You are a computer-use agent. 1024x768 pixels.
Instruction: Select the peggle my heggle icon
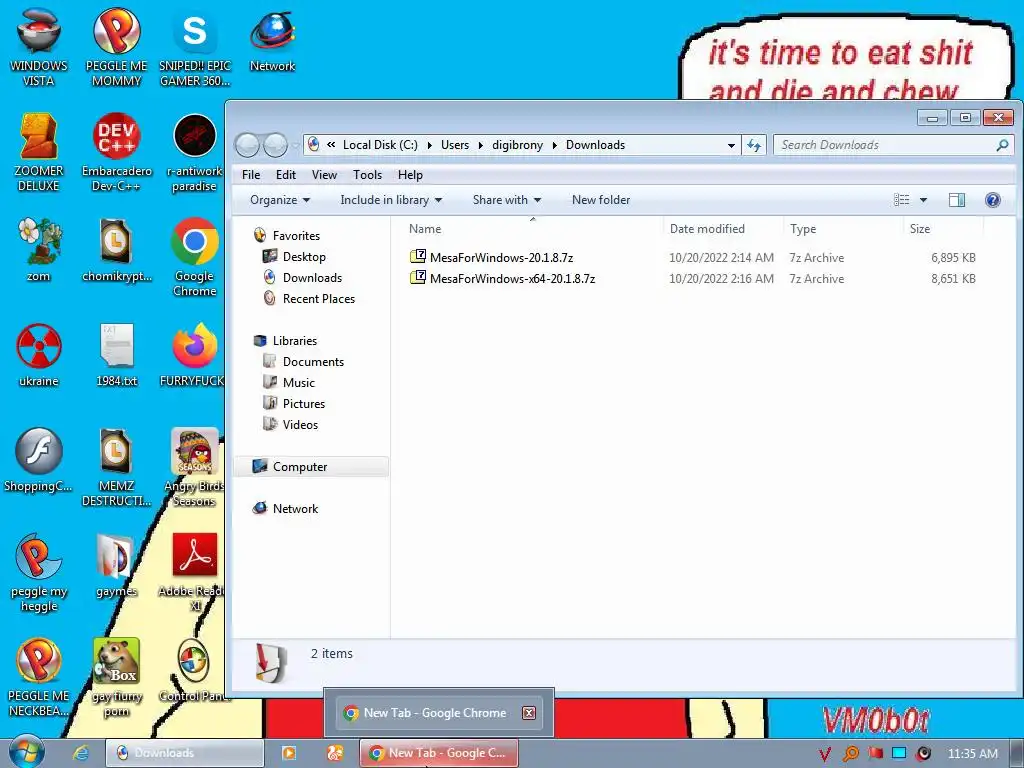(x=39, y=573)
